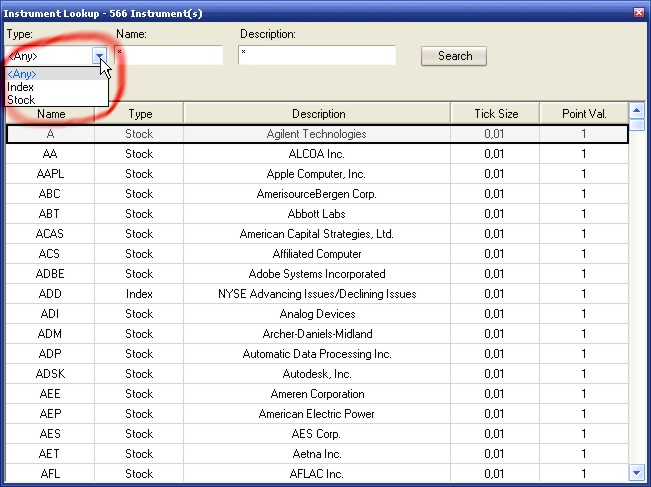Select the ADI instrument name
The height and width of the screenshot is (487, 651).
click(50, 314)
